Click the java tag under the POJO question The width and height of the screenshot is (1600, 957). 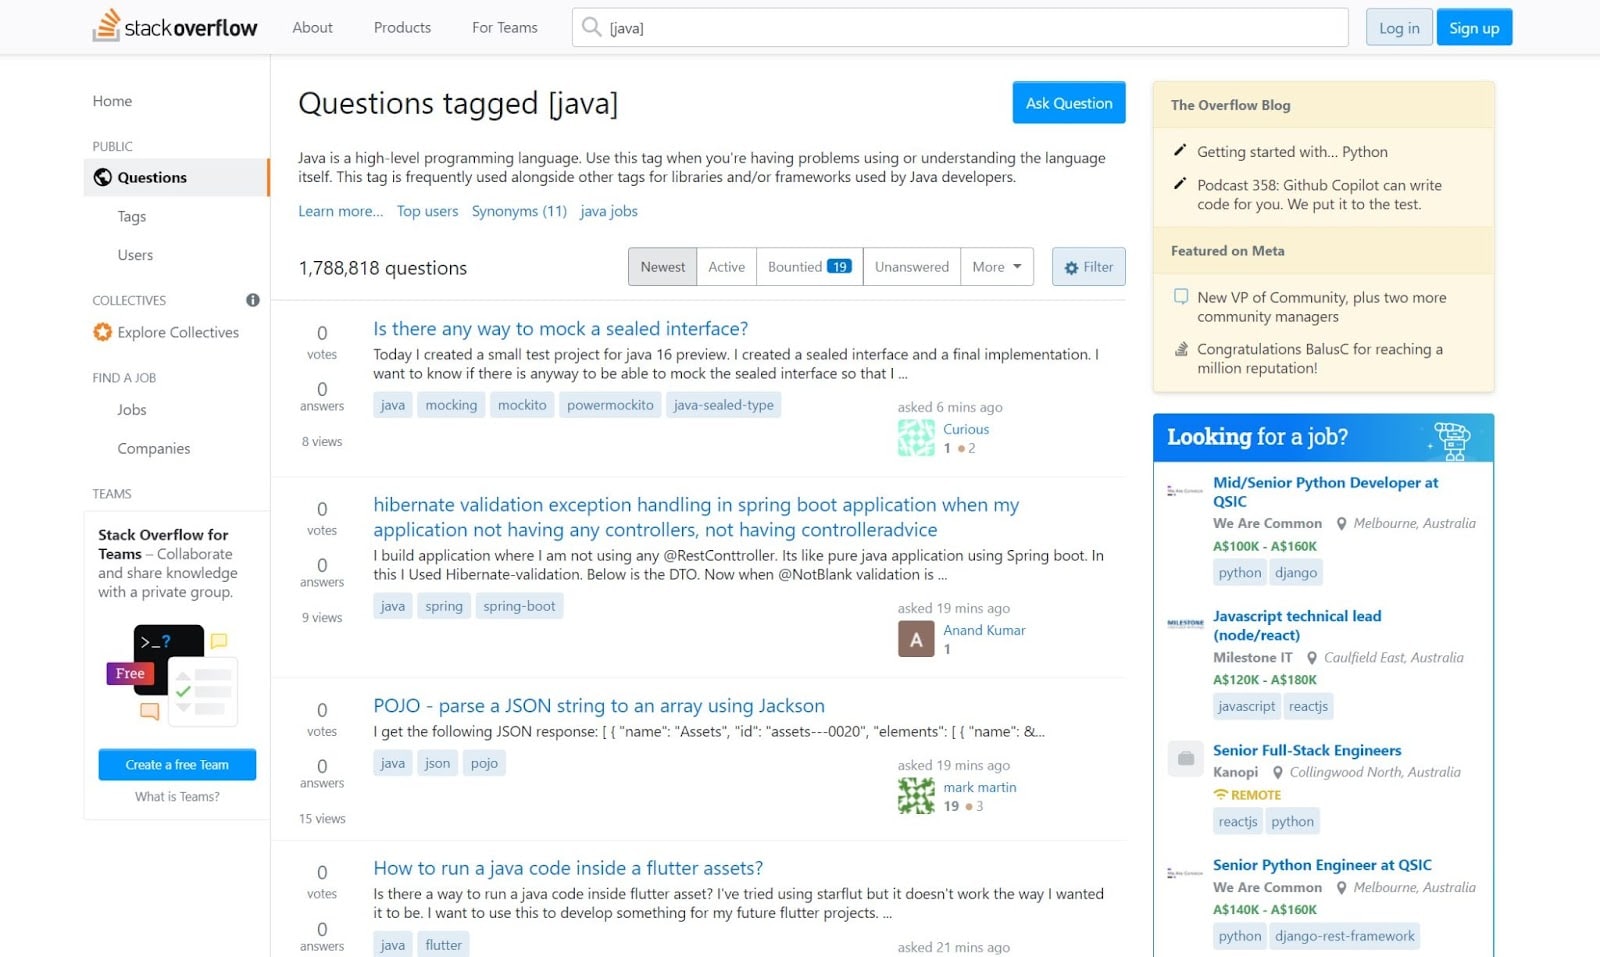click(x=392, y=762)
